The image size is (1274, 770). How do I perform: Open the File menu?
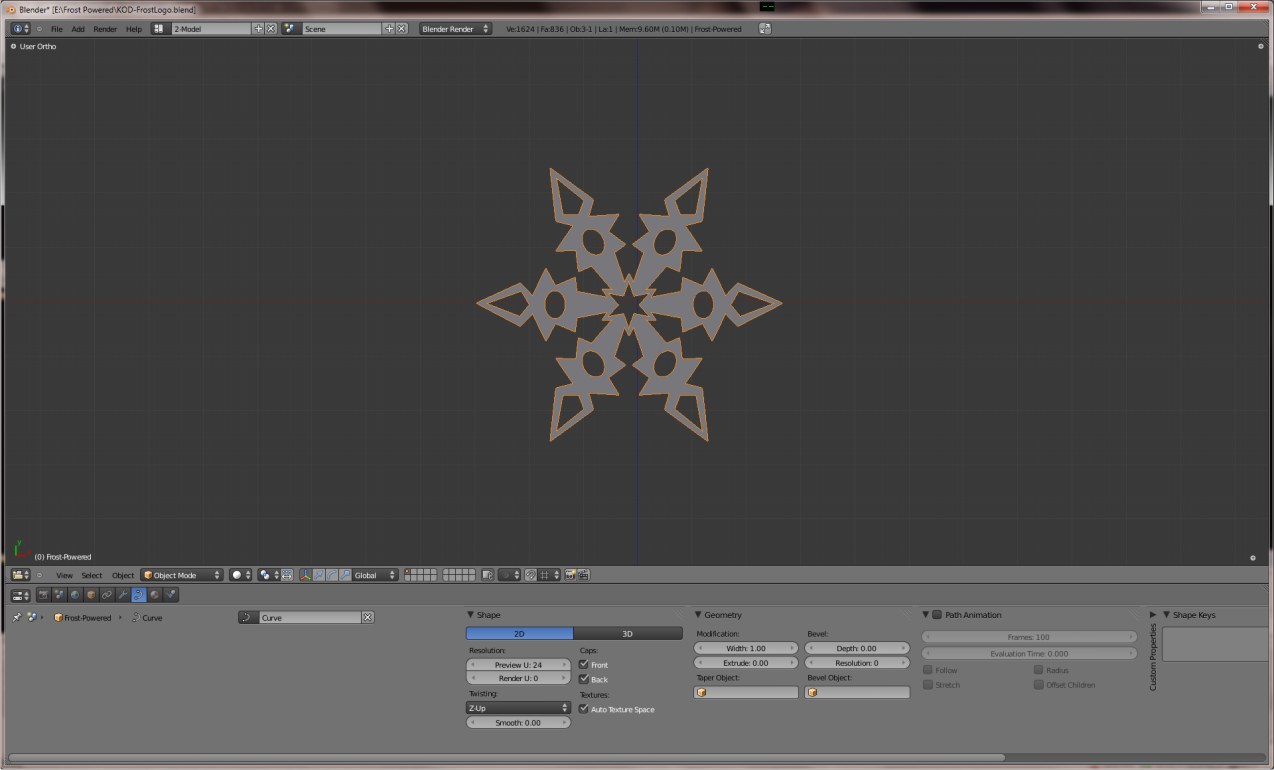point(57,29)
